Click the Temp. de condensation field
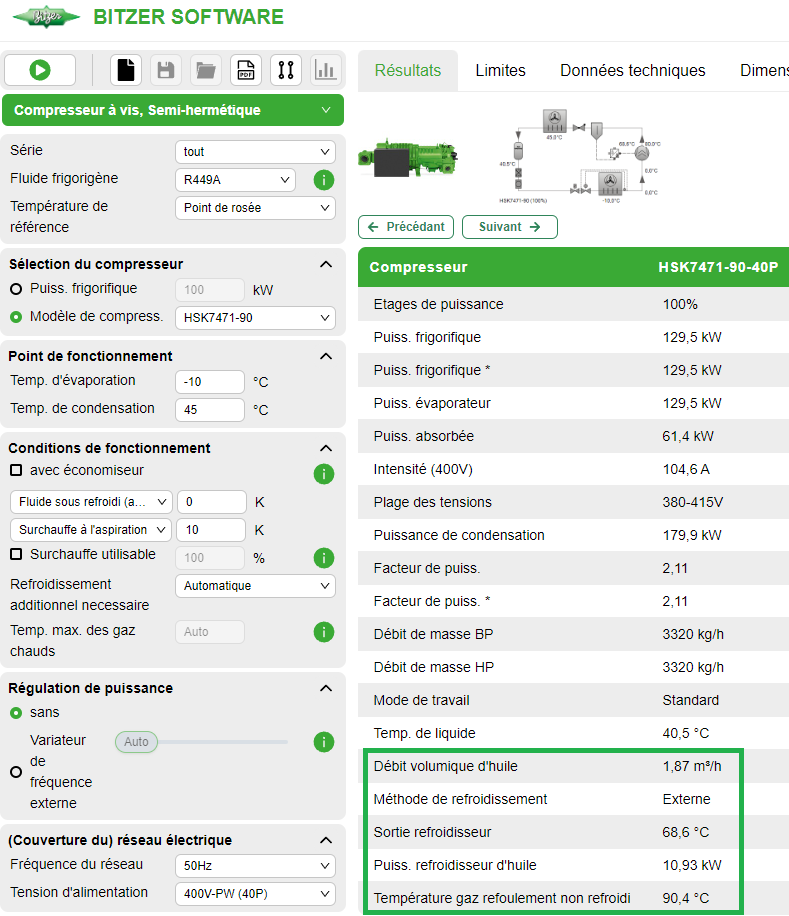Screen dimensions: 789x916 [209, 410]
